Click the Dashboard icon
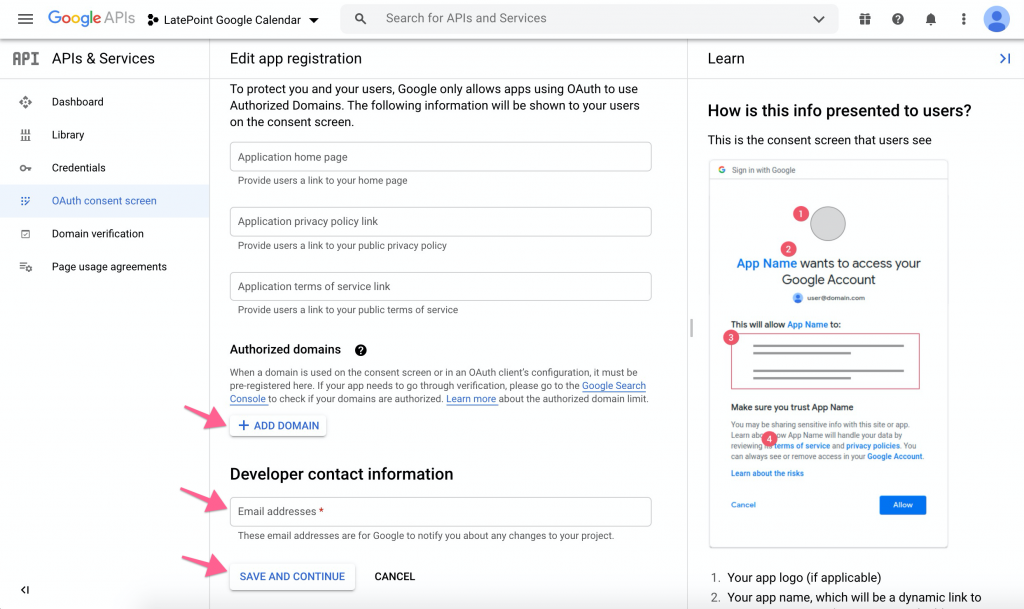The width and height of the screenshot is (1024, 609). [25, 102]
